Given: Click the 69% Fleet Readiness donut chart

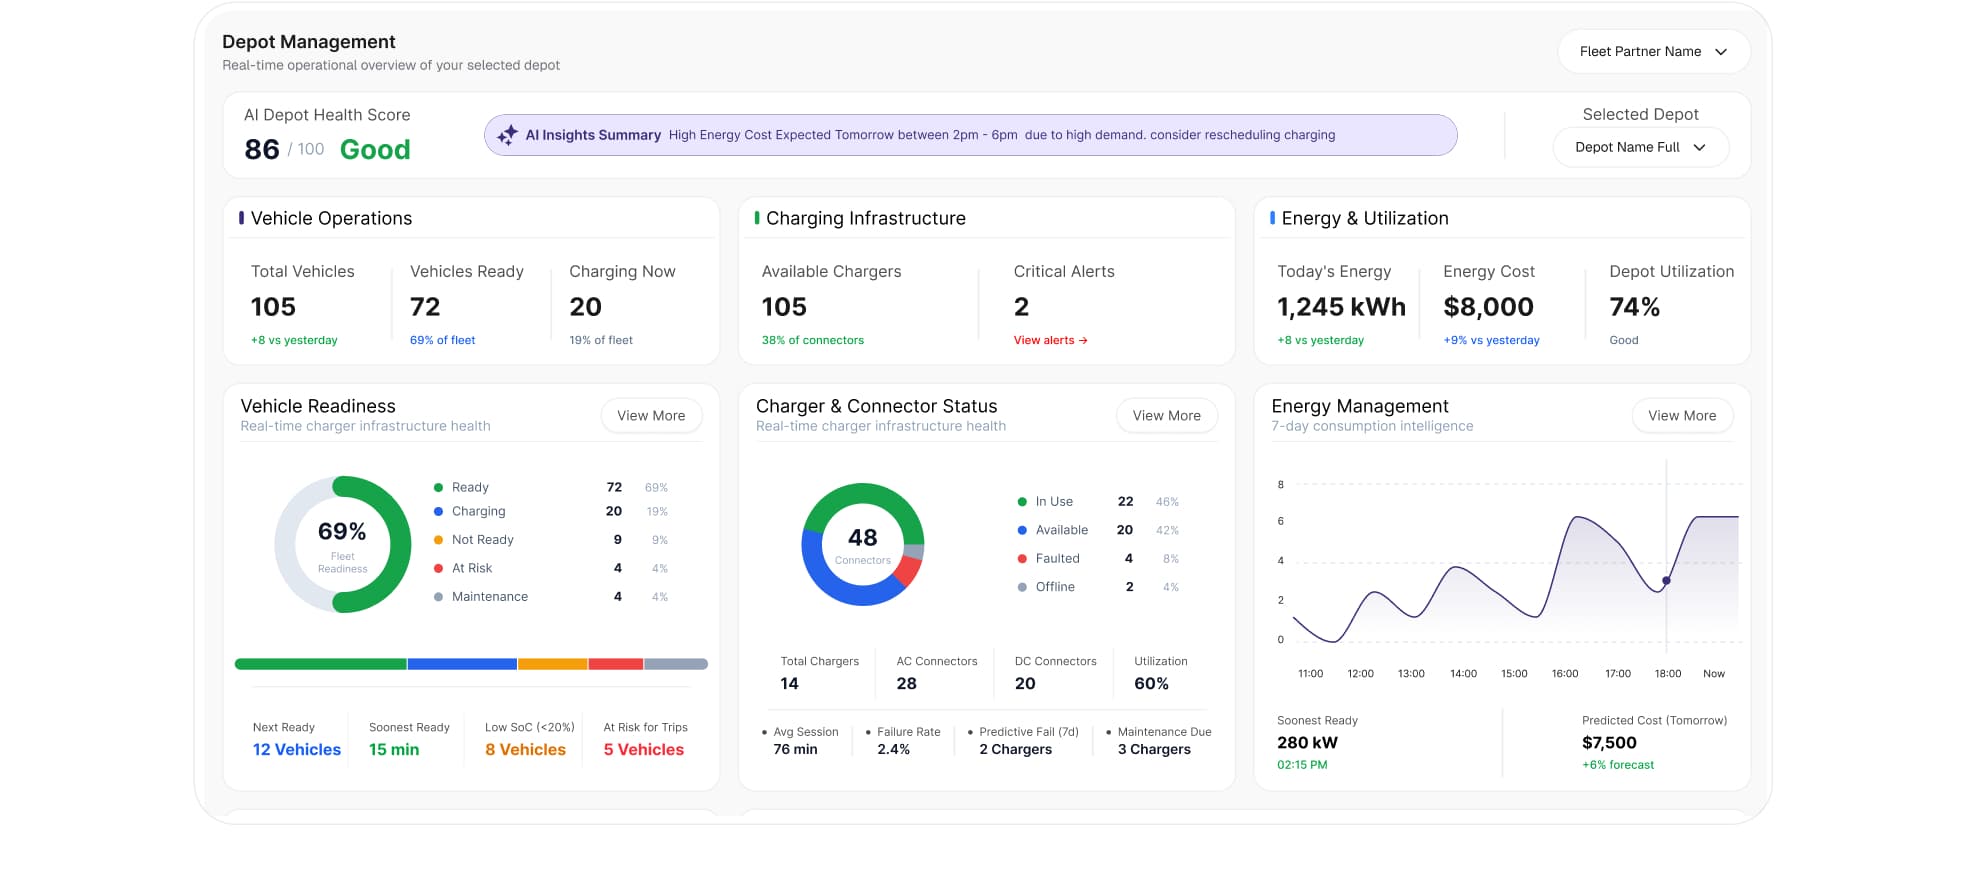Looking at the screenshot, I should click(x=343, y=544).
